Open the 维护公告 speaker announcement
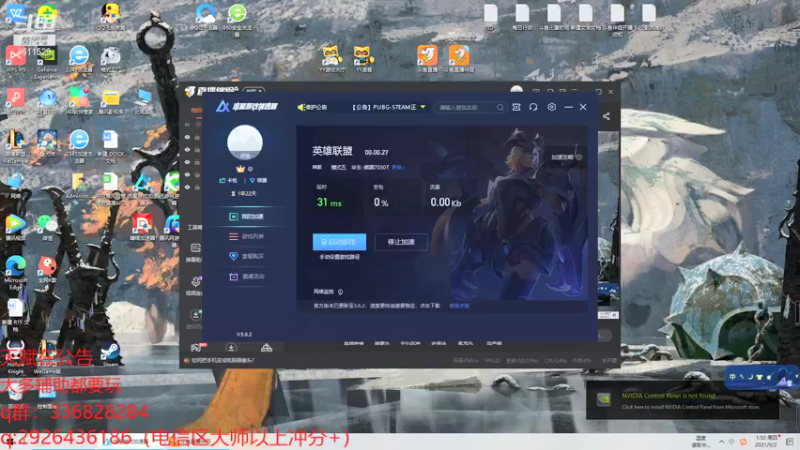This screenshot has height=450, width=800. tap(312, 107)
